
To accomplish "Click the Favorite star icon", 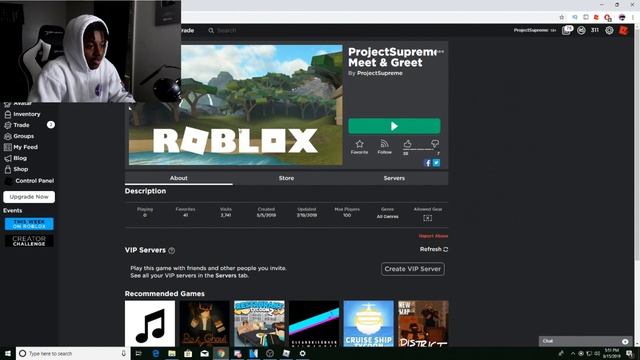I will tap(359, 144).
